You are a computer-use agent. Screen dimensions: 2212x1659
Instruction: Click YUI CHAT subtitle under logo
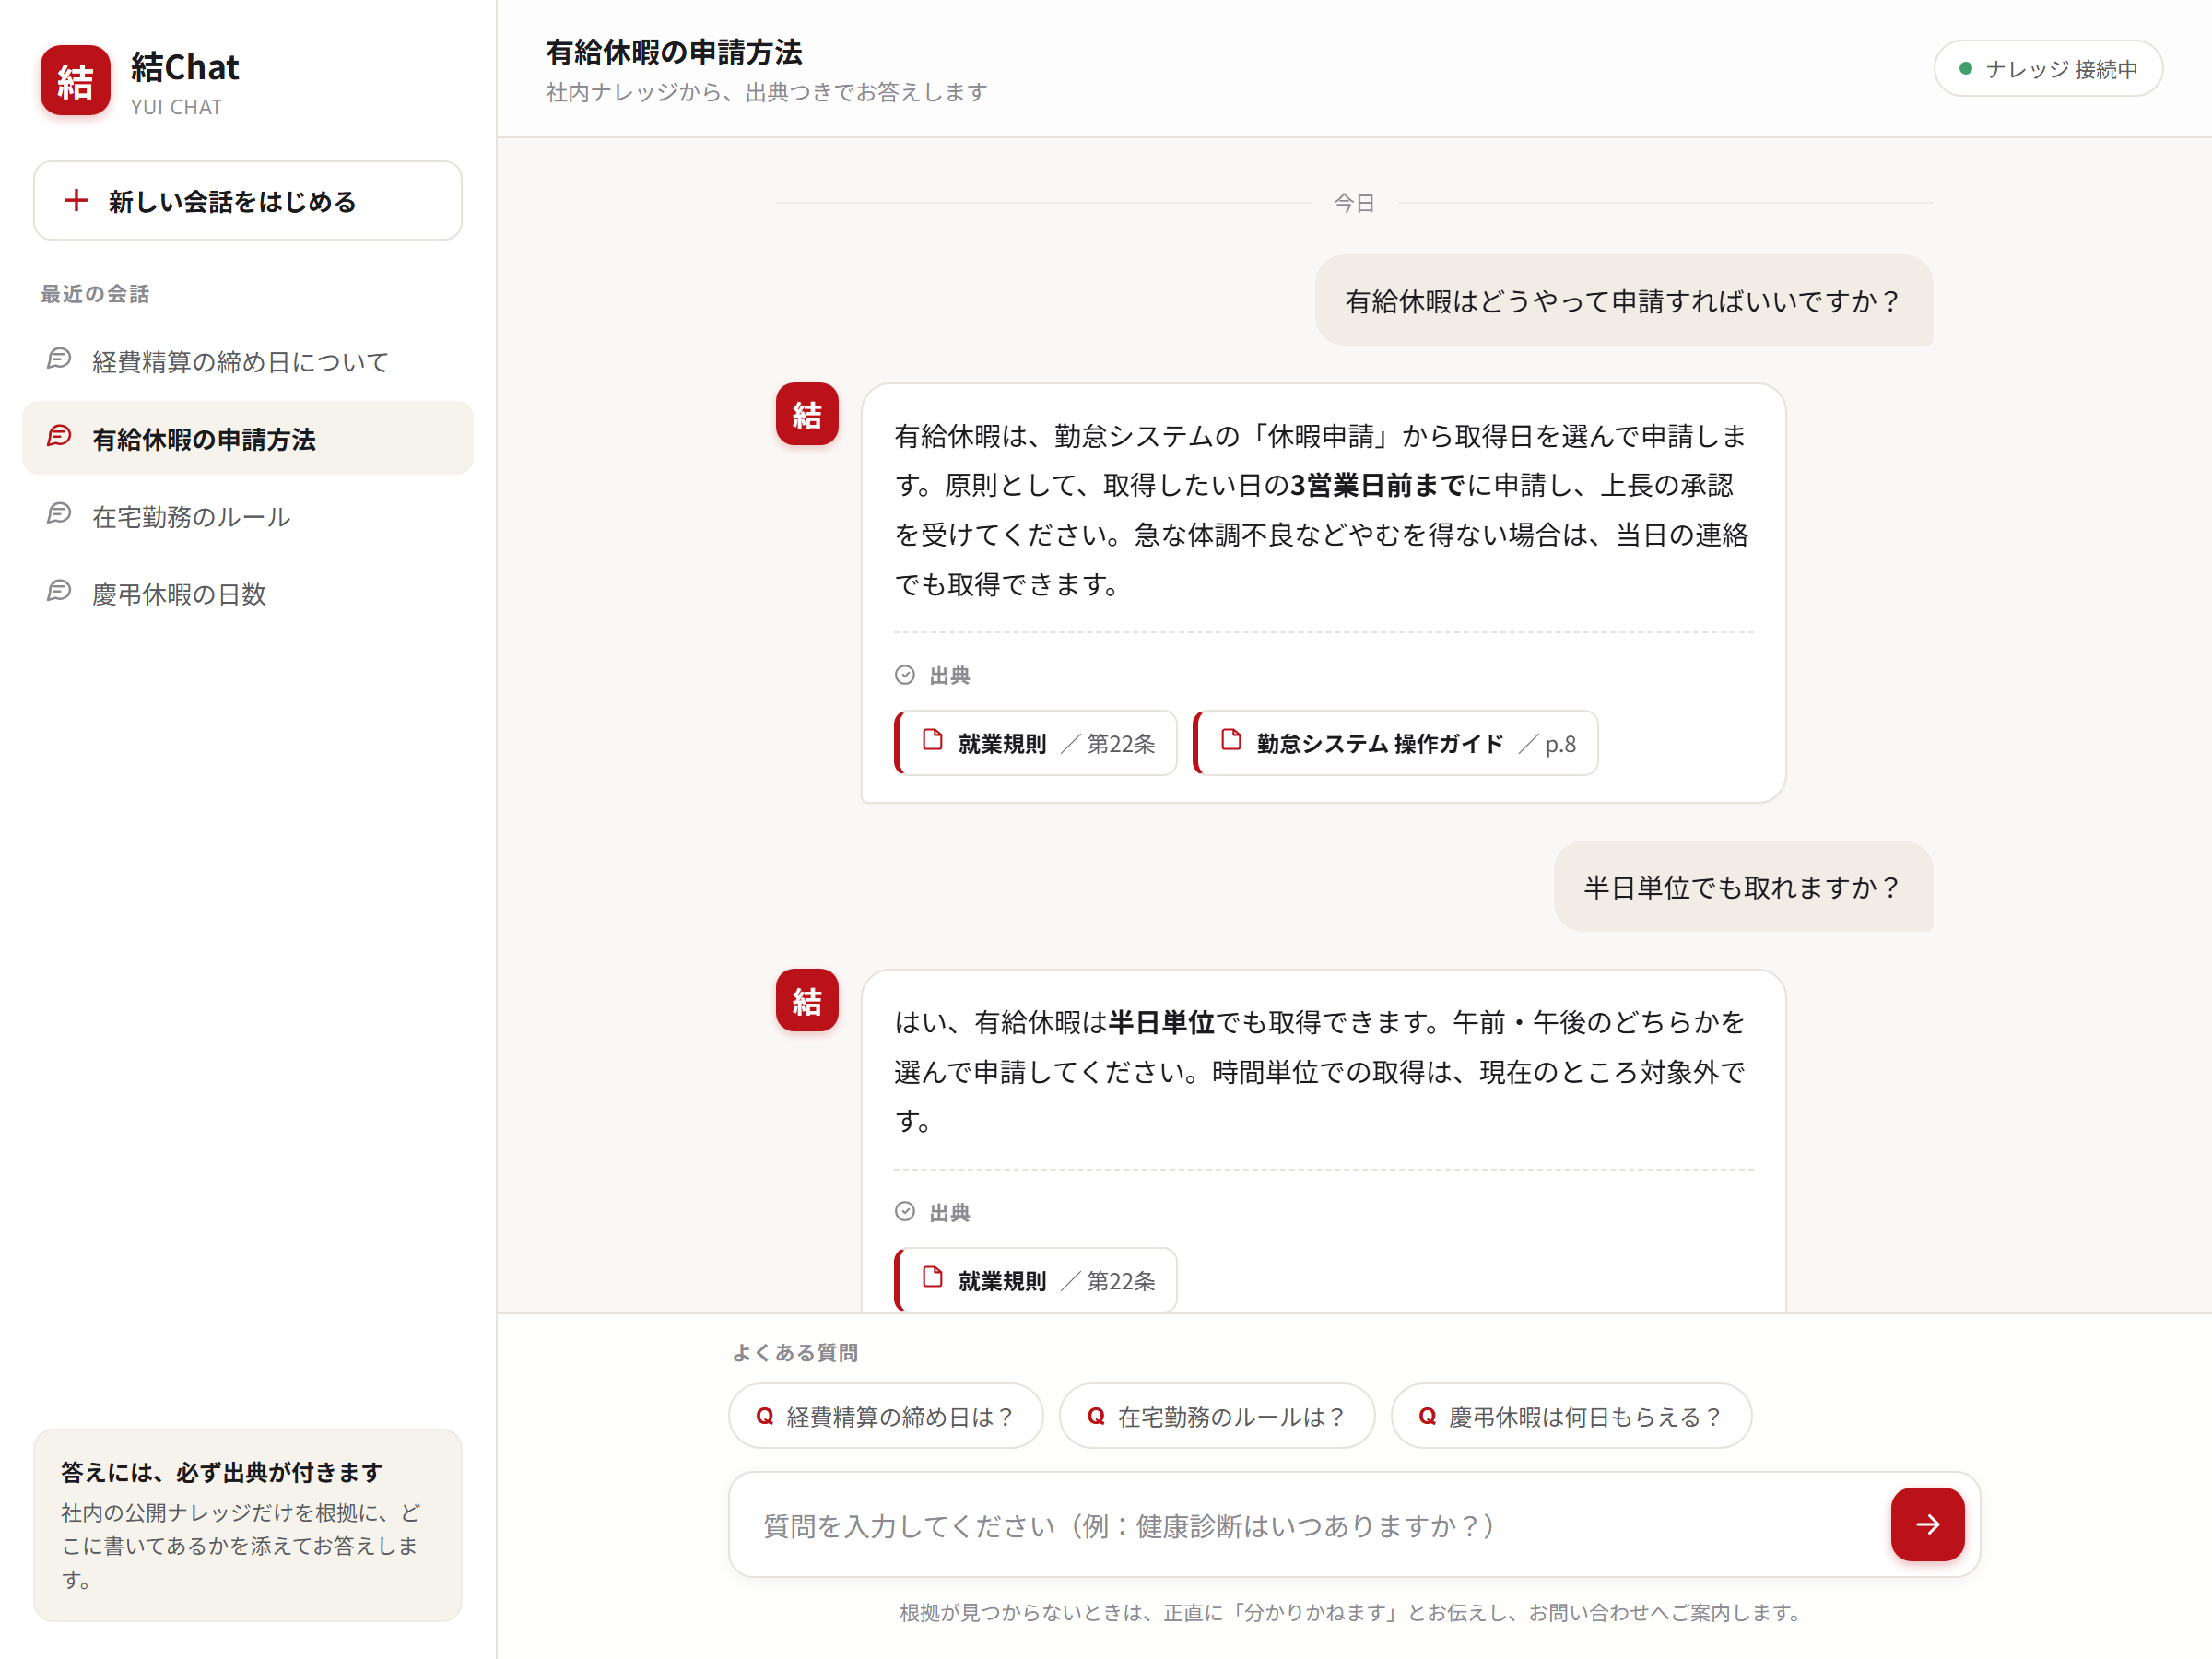(176, 107)
